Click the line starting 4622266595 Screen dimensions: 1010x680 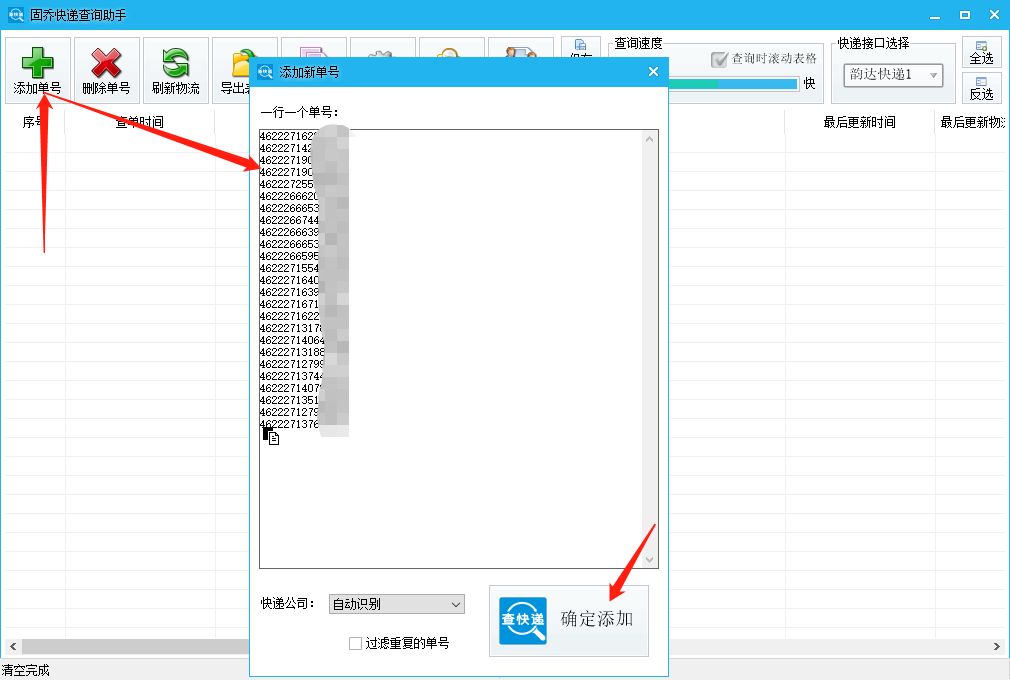(289, 256)
